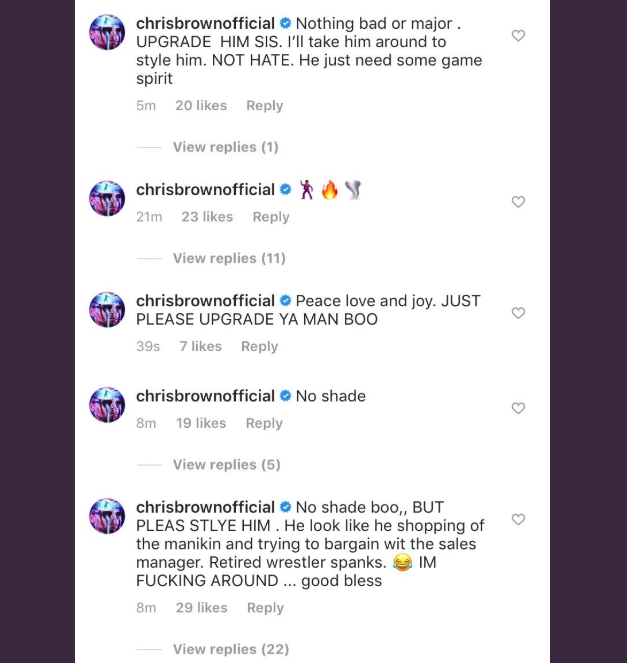This screenshot has width=627, height=663.
Task: Expand View replies (11)
Action: tap(229, 258)
